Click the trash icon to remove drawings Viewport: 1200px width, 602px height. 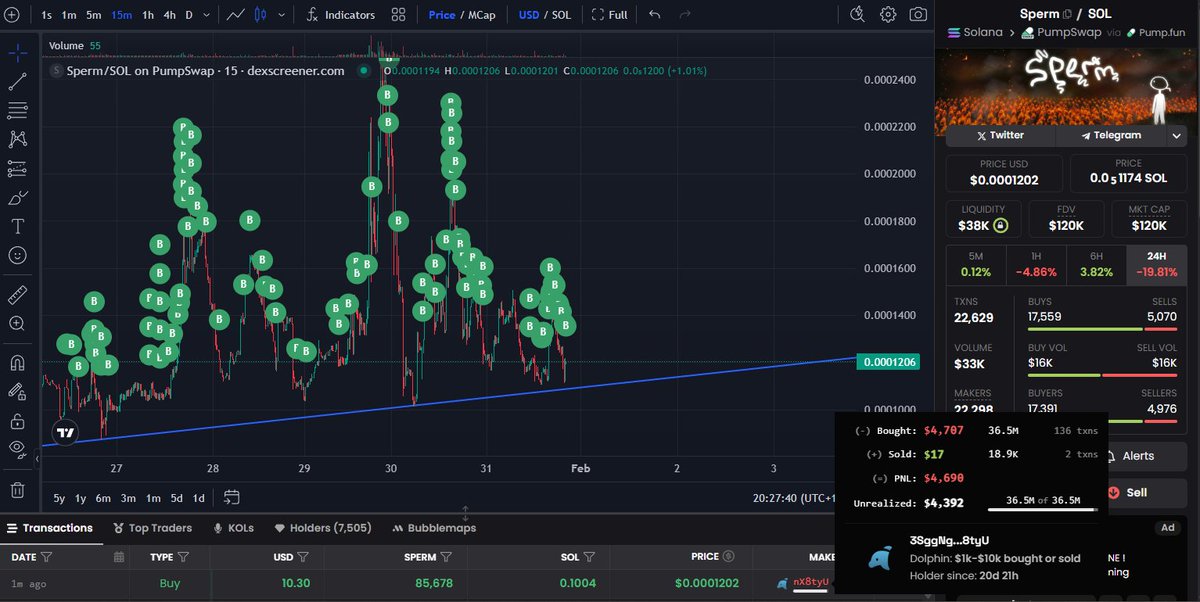click(x=17, y=490)
